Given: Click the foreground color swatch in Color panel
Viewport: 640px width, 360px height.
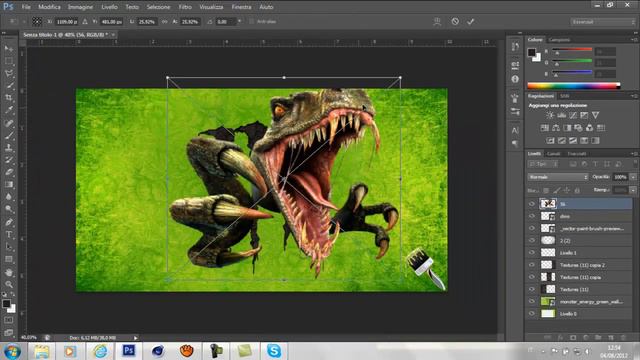Looking at the screenshot, I should (531, 52).
